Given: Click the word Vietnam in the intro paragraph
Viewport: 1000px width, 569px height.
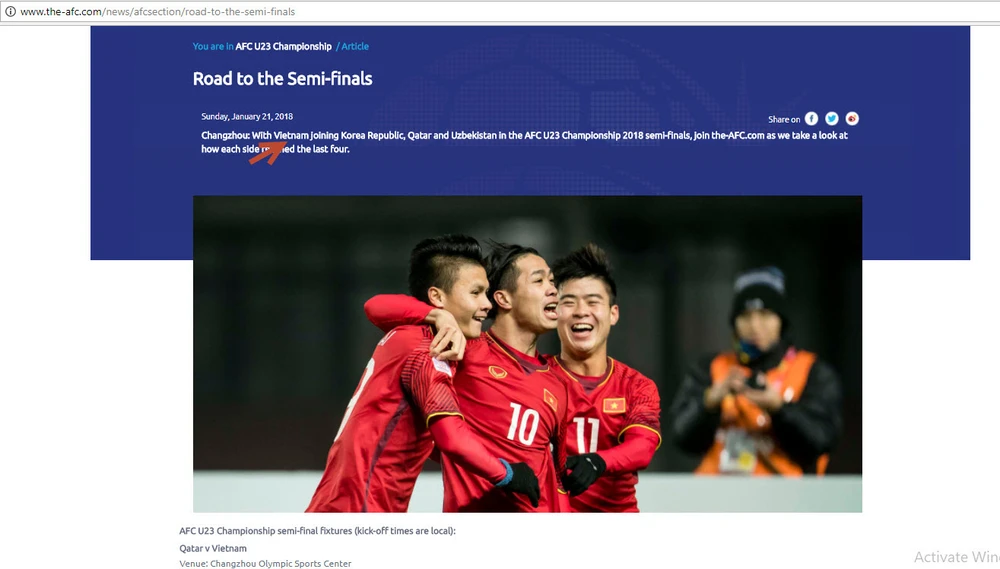Looking at the screenshot, I should pos(291,135).
